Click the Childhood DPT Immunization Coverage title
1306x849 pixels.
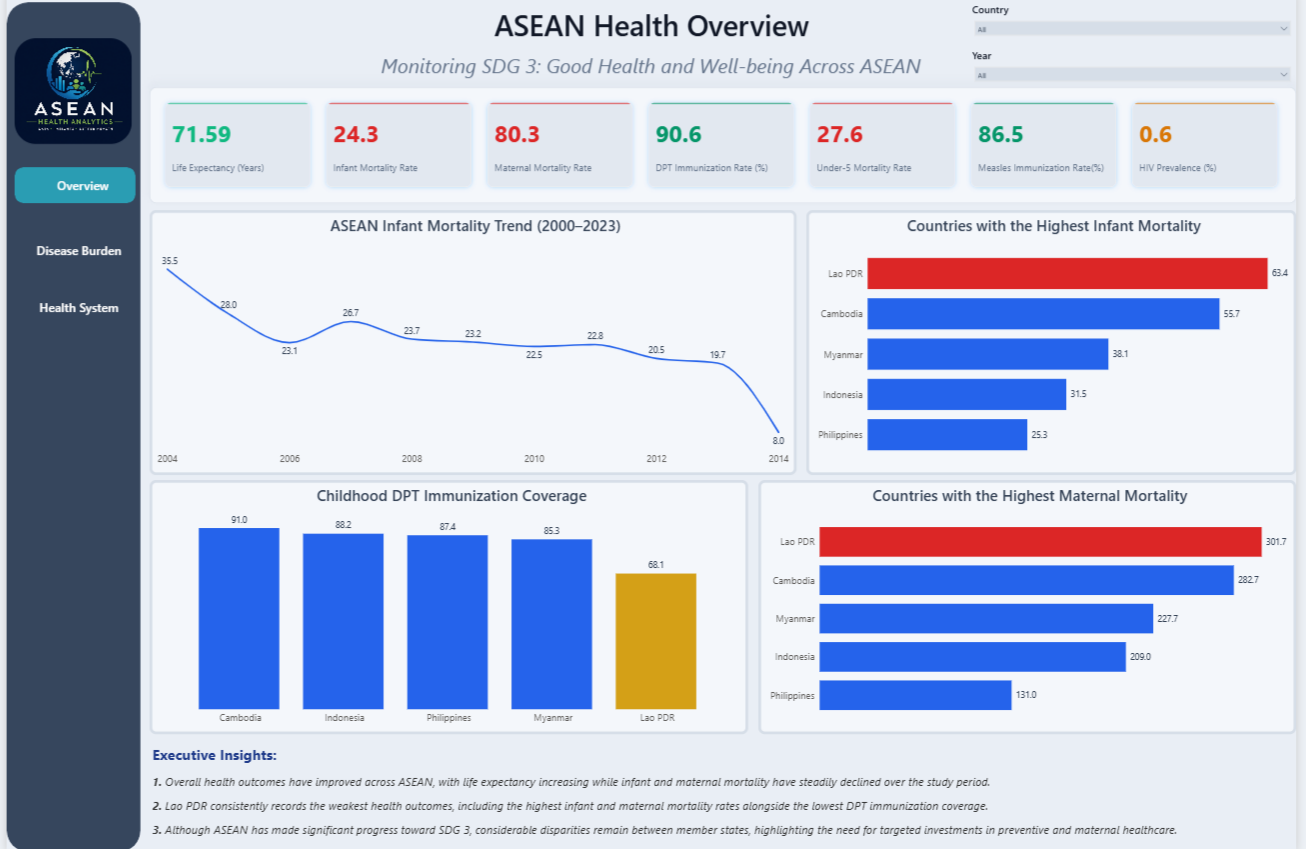[452, 496]
